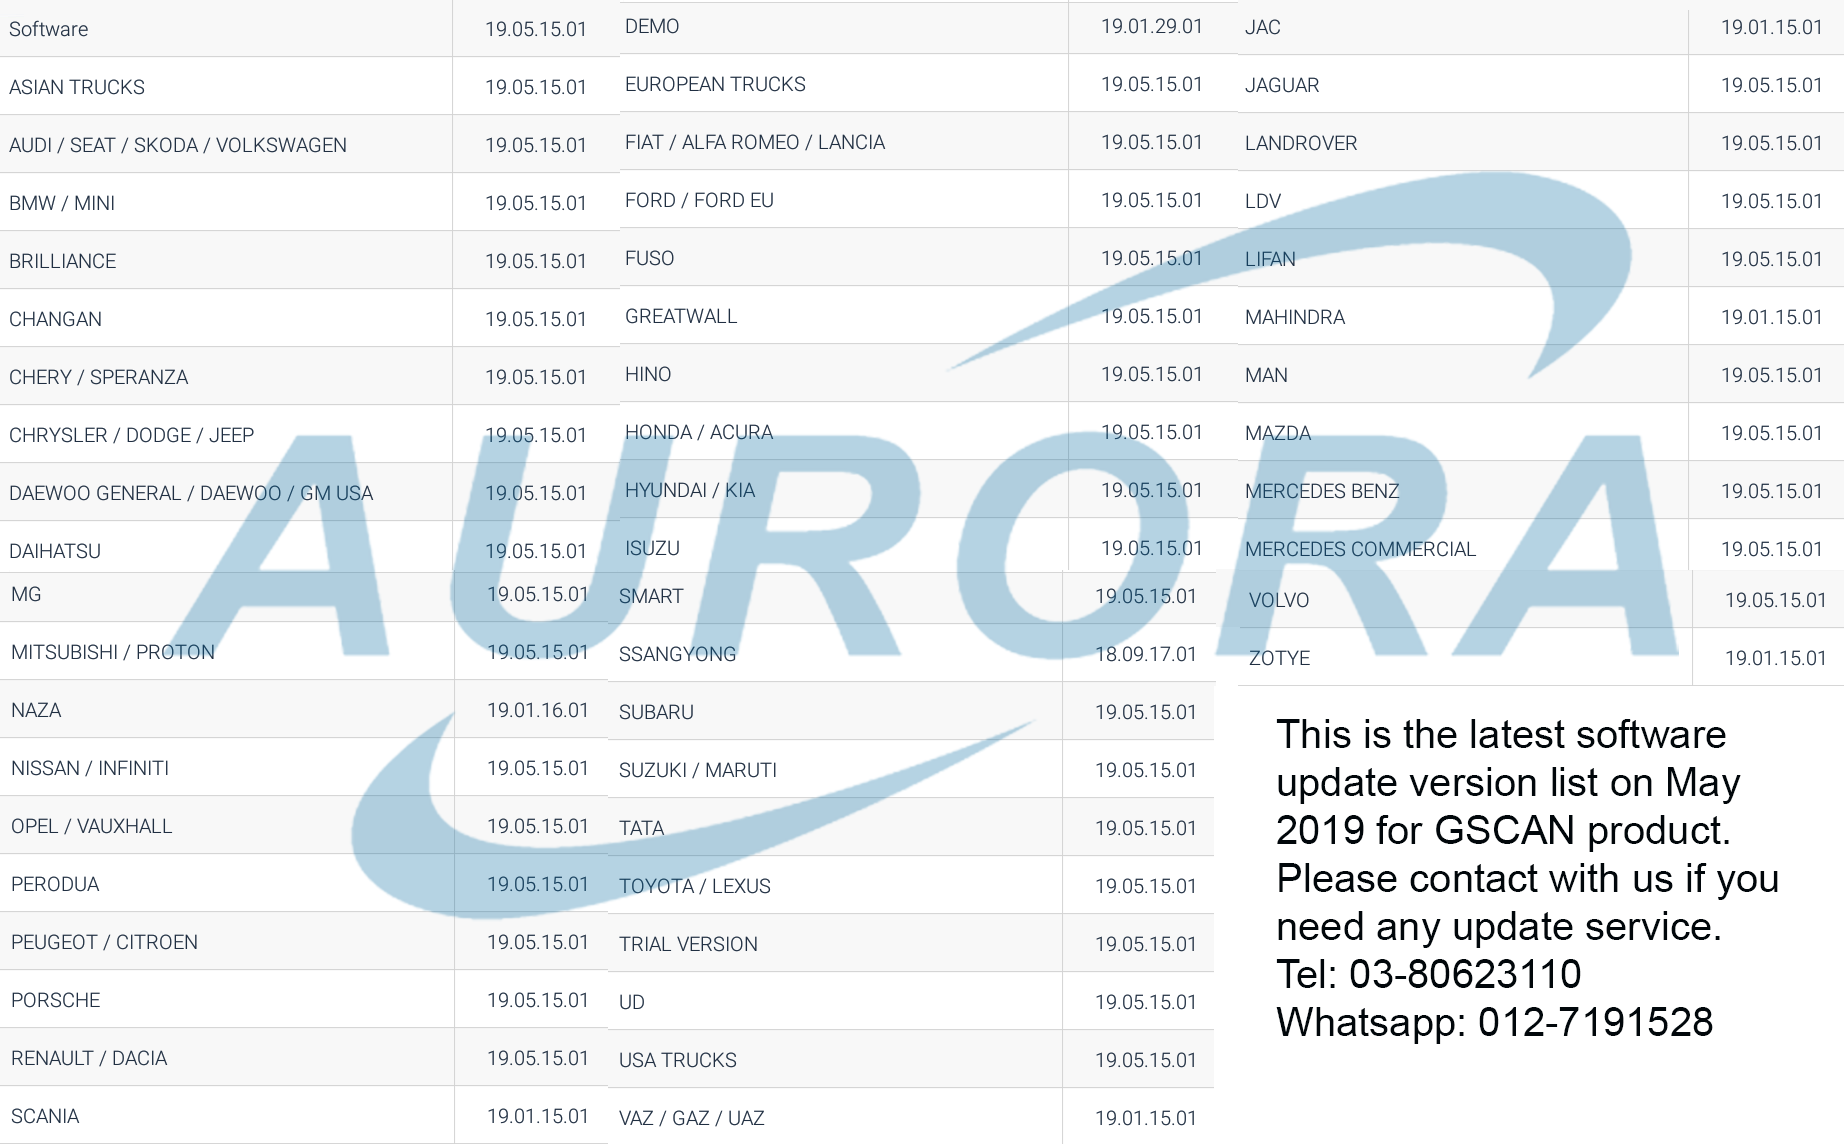The width and height of the screenshot is (1844, 1144).
Task: Click JAC version 19.01.15.01
Action: pos(1772,27)
